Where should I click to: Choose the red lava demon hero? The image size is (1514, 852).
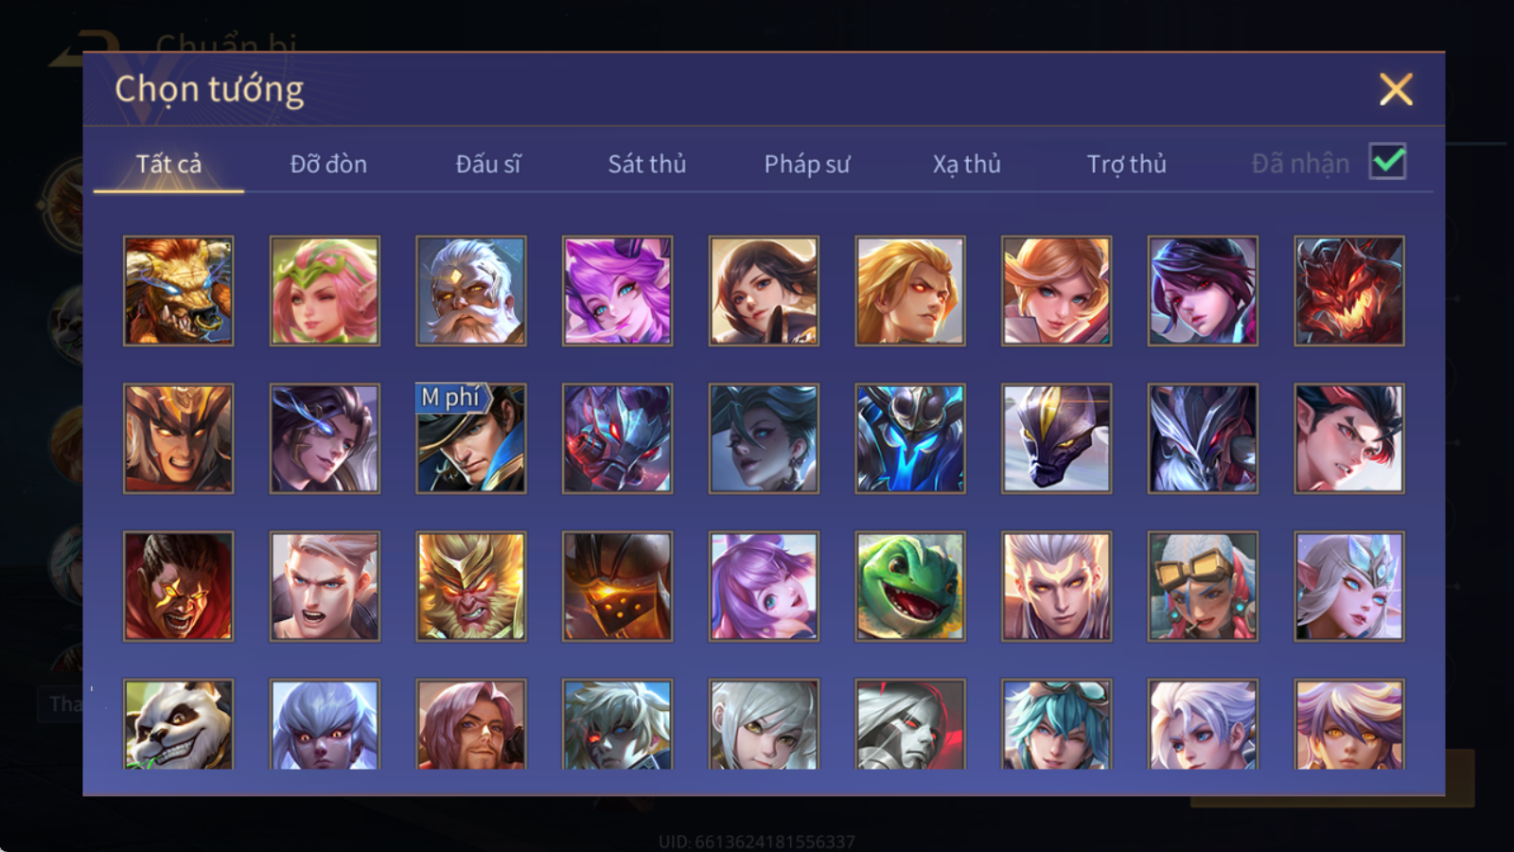coord(1349,291)
